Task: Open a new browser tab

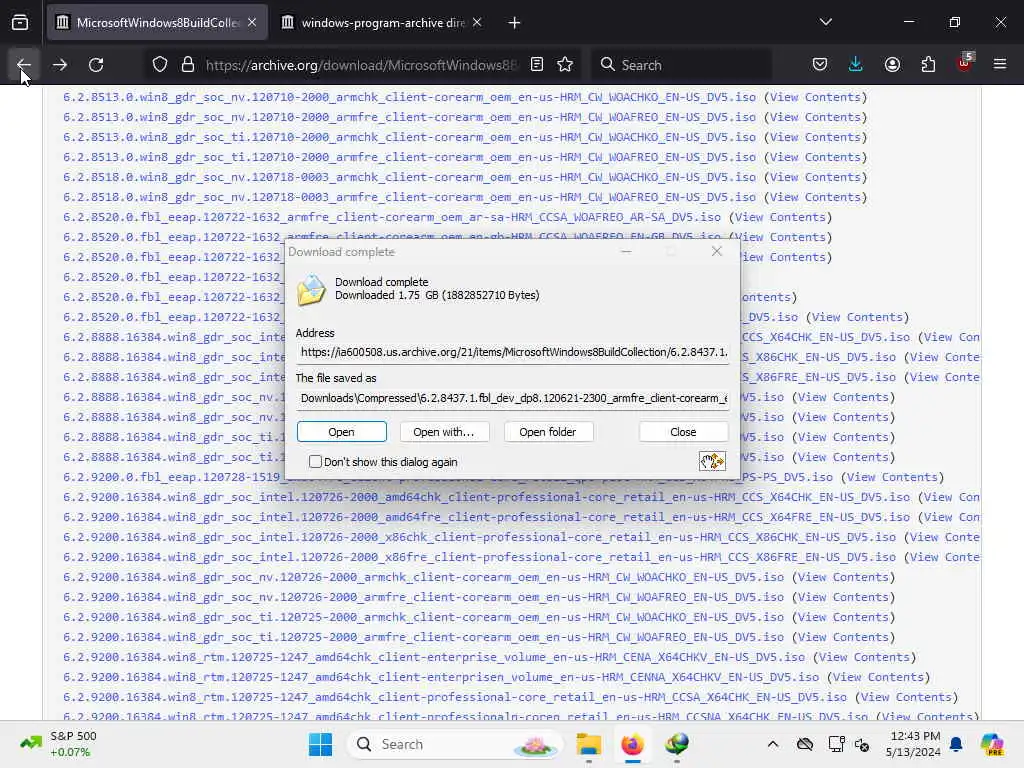Action: (515, 23)
